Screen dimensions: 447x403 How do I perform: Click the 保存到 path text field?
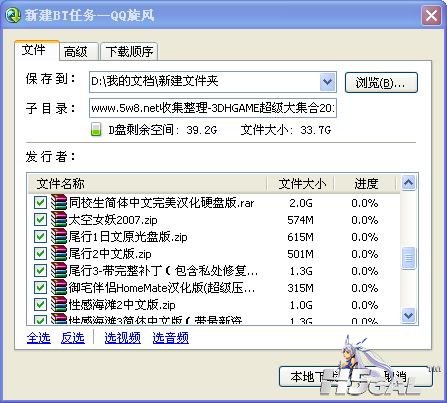[x=204, y=82]
